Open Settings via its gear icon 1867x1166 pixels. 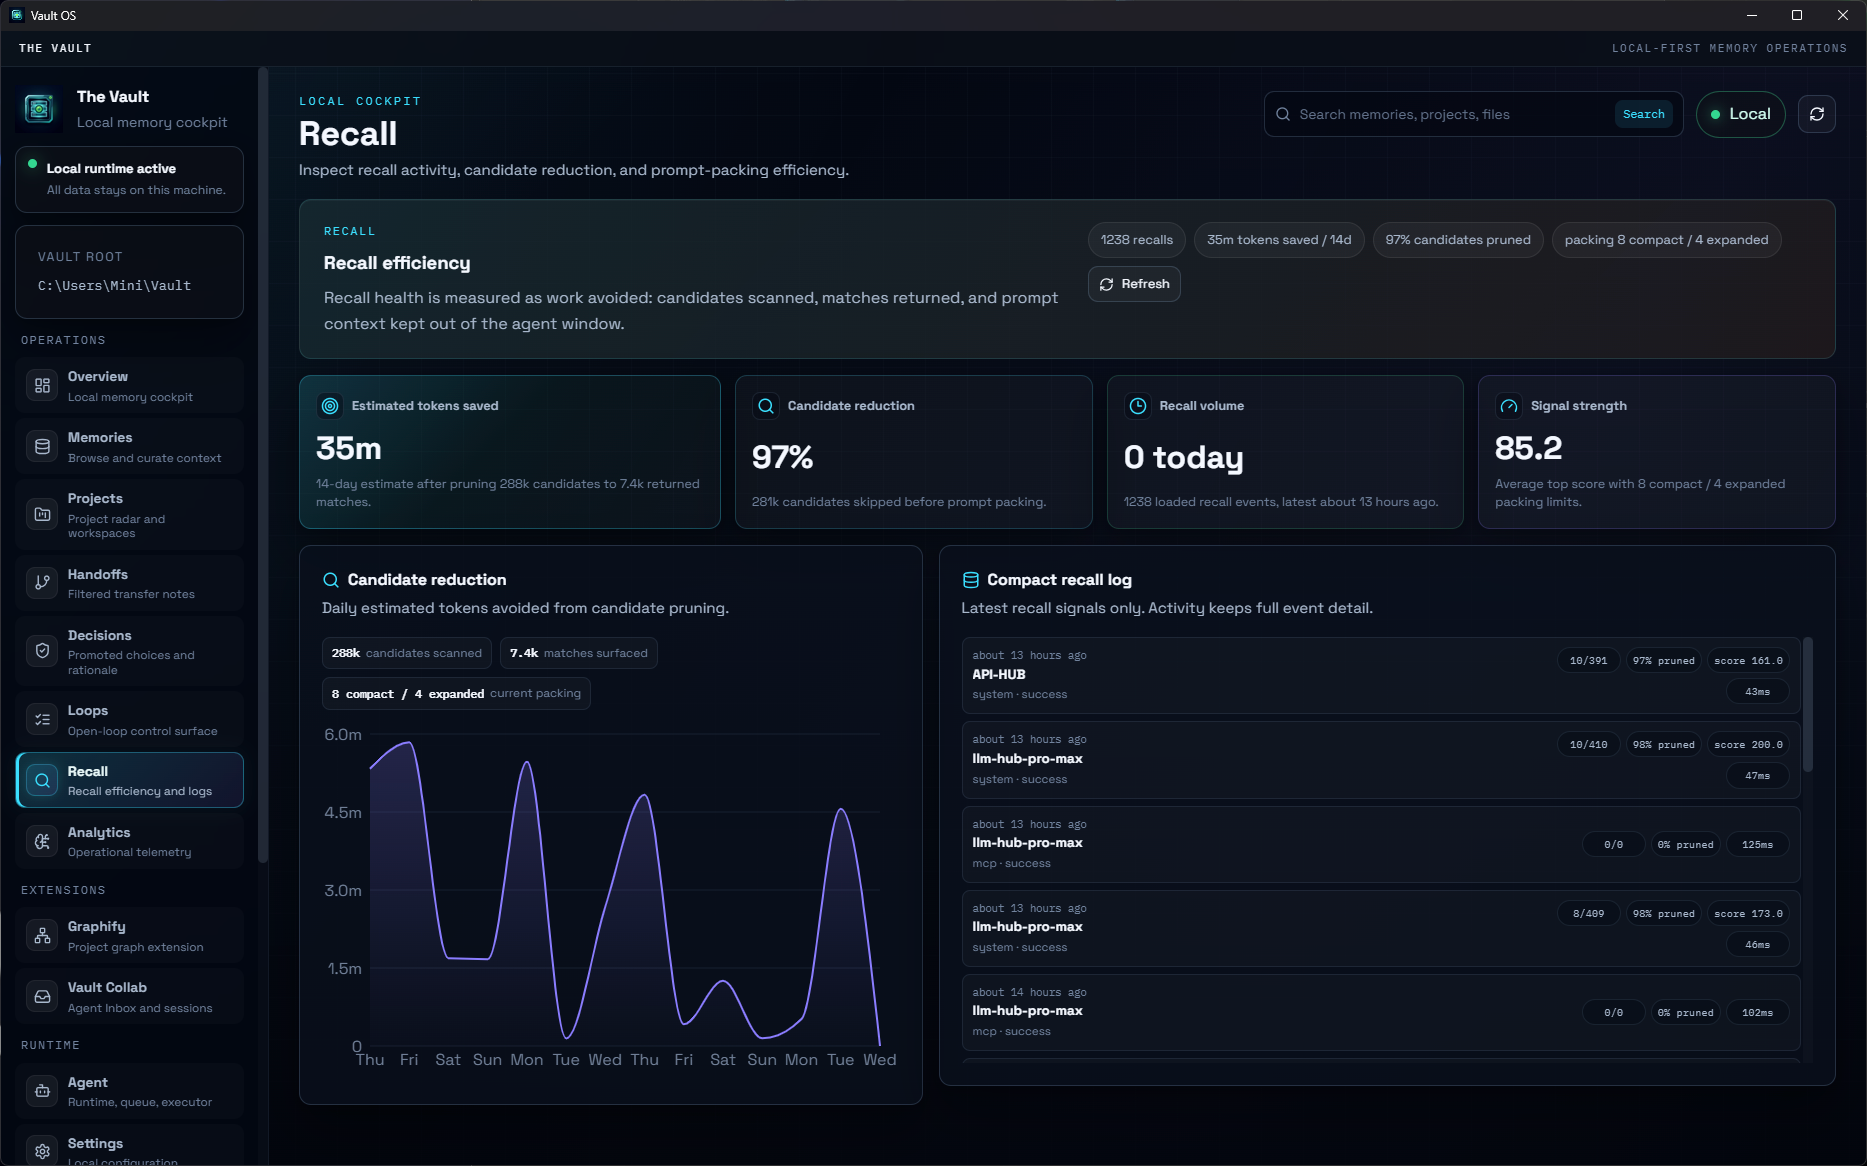42,1152
